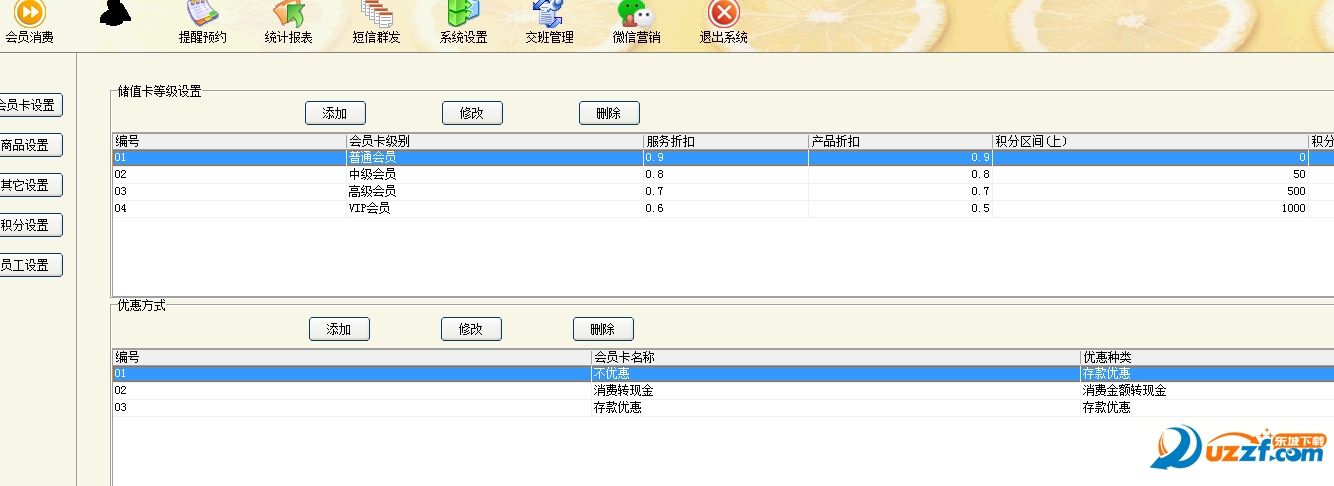The height and width of the screenshot is (486, 1334).
Task: Click 积分区间(上) column header
Action: point(1150,141)
